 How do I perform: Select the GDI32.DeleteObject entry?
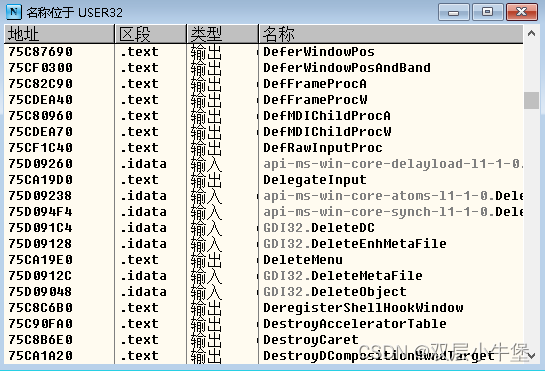click(x=335, y=292)
